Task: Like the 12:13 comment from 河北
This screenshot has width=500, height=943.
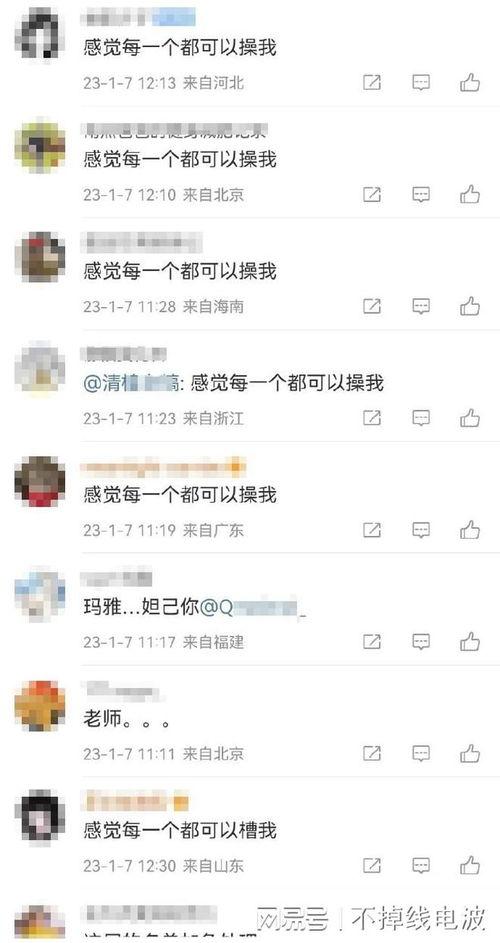Action: coord(470,82)
